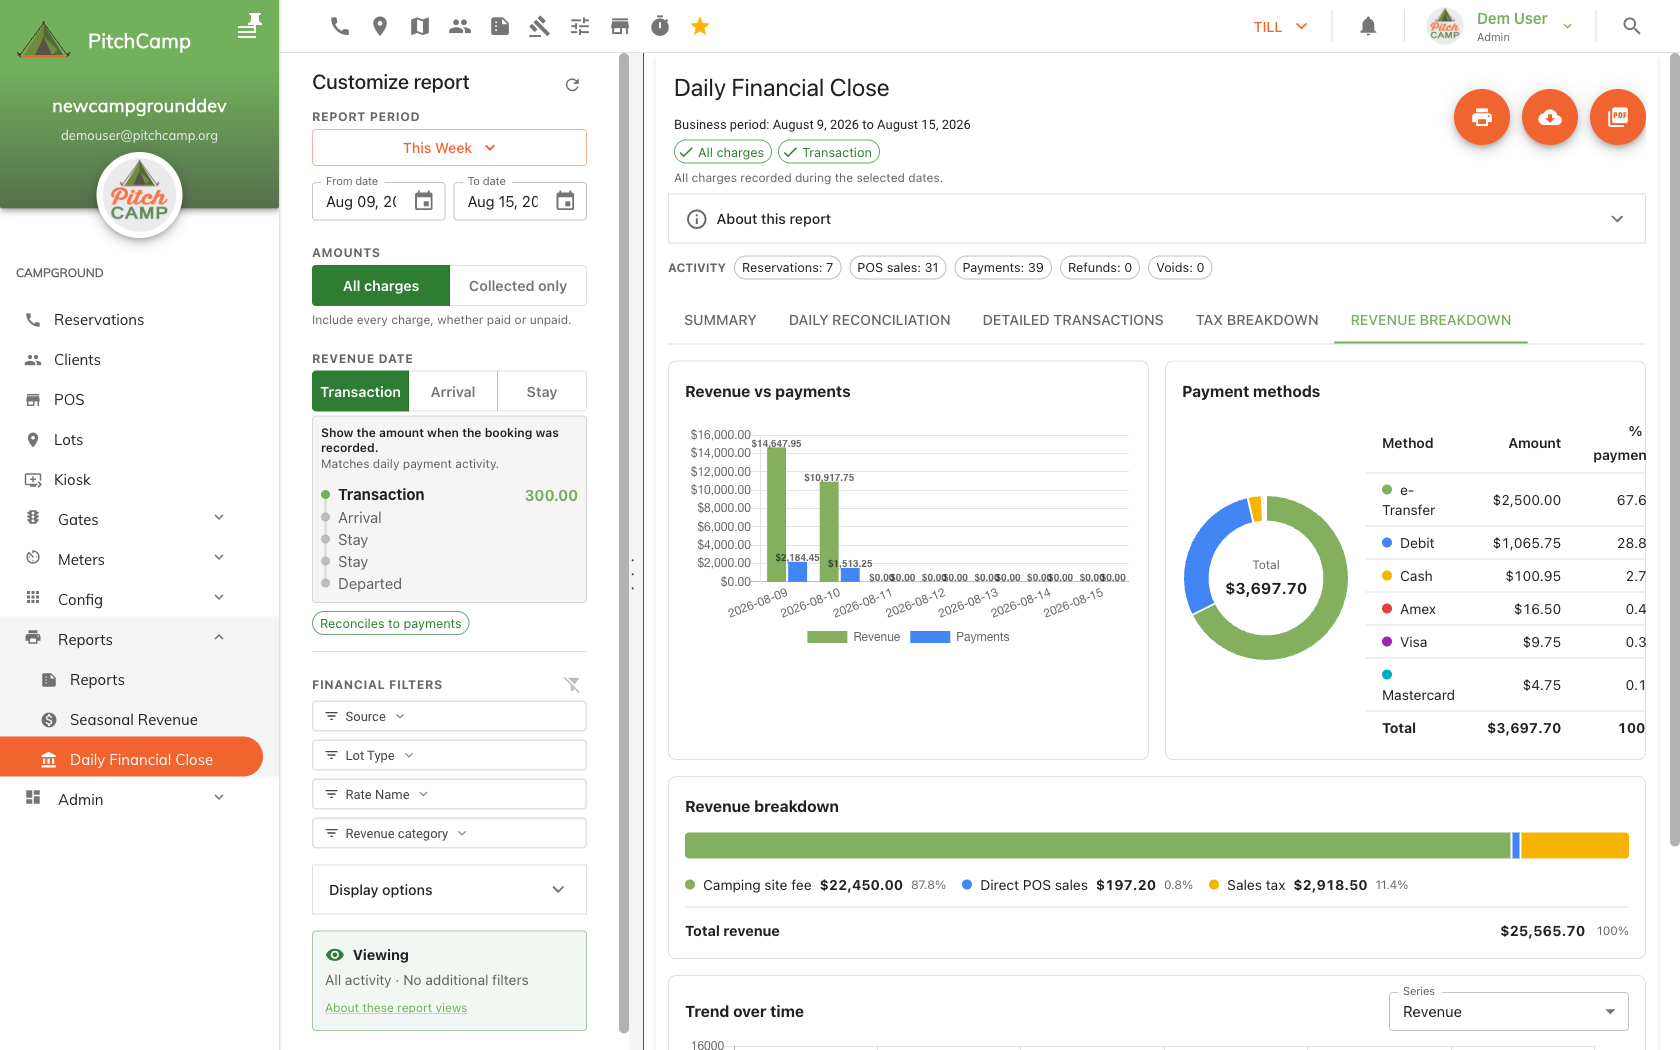The height and width of the screenshot is (1050, 1680).
Task: Export report using the PDF button
Action: pyautogui.click(x=1618, y=117)
